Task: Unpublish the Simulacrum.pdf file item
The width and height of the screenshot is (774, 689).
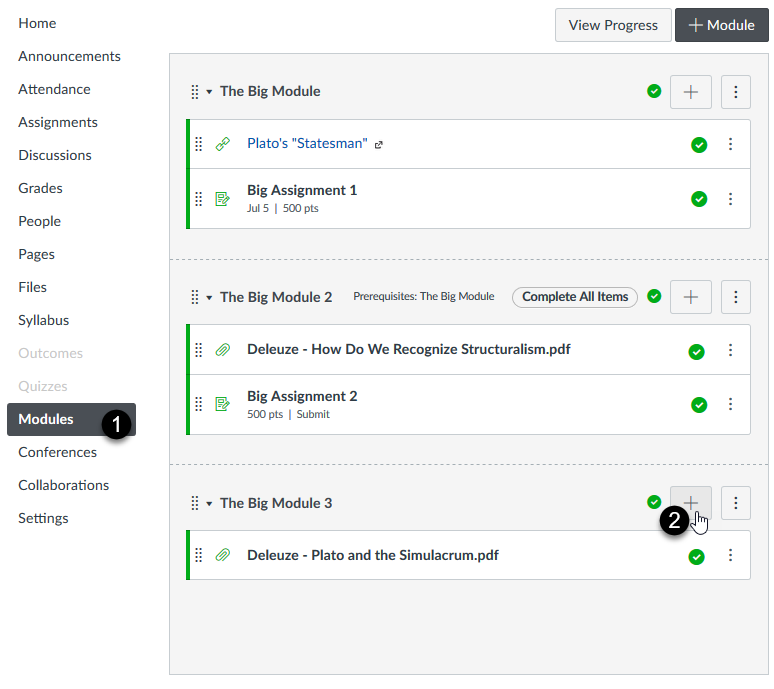Action: (697, 557)
